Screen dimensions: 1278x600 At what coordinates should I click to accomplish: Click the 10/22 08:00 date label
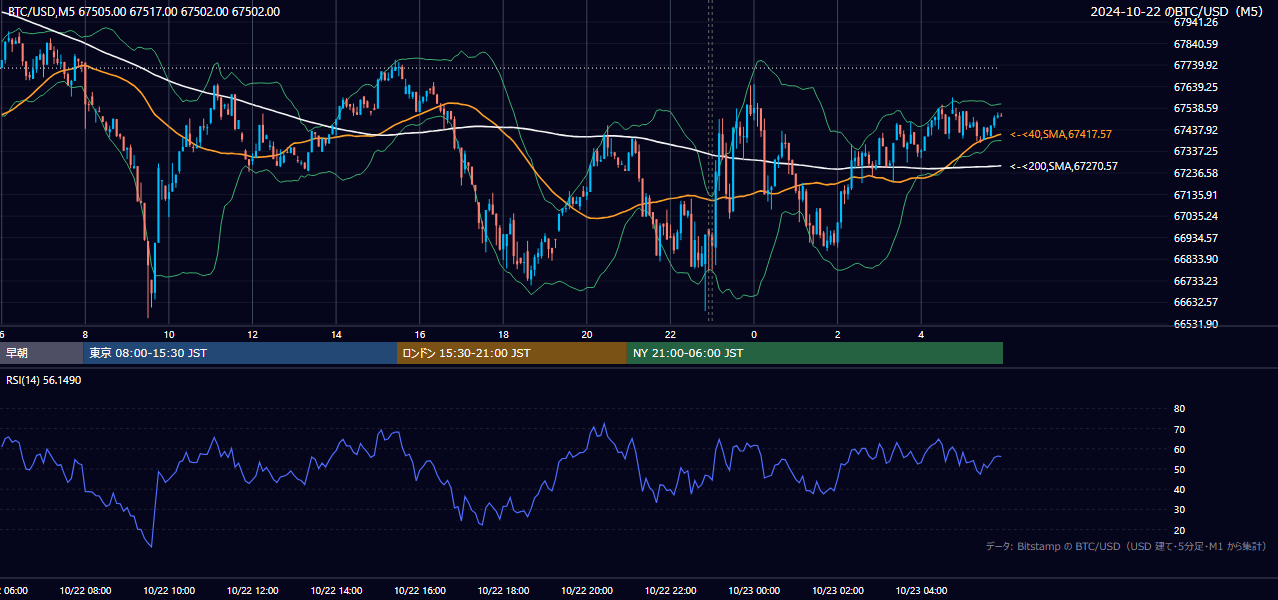(x=85, y=591)
